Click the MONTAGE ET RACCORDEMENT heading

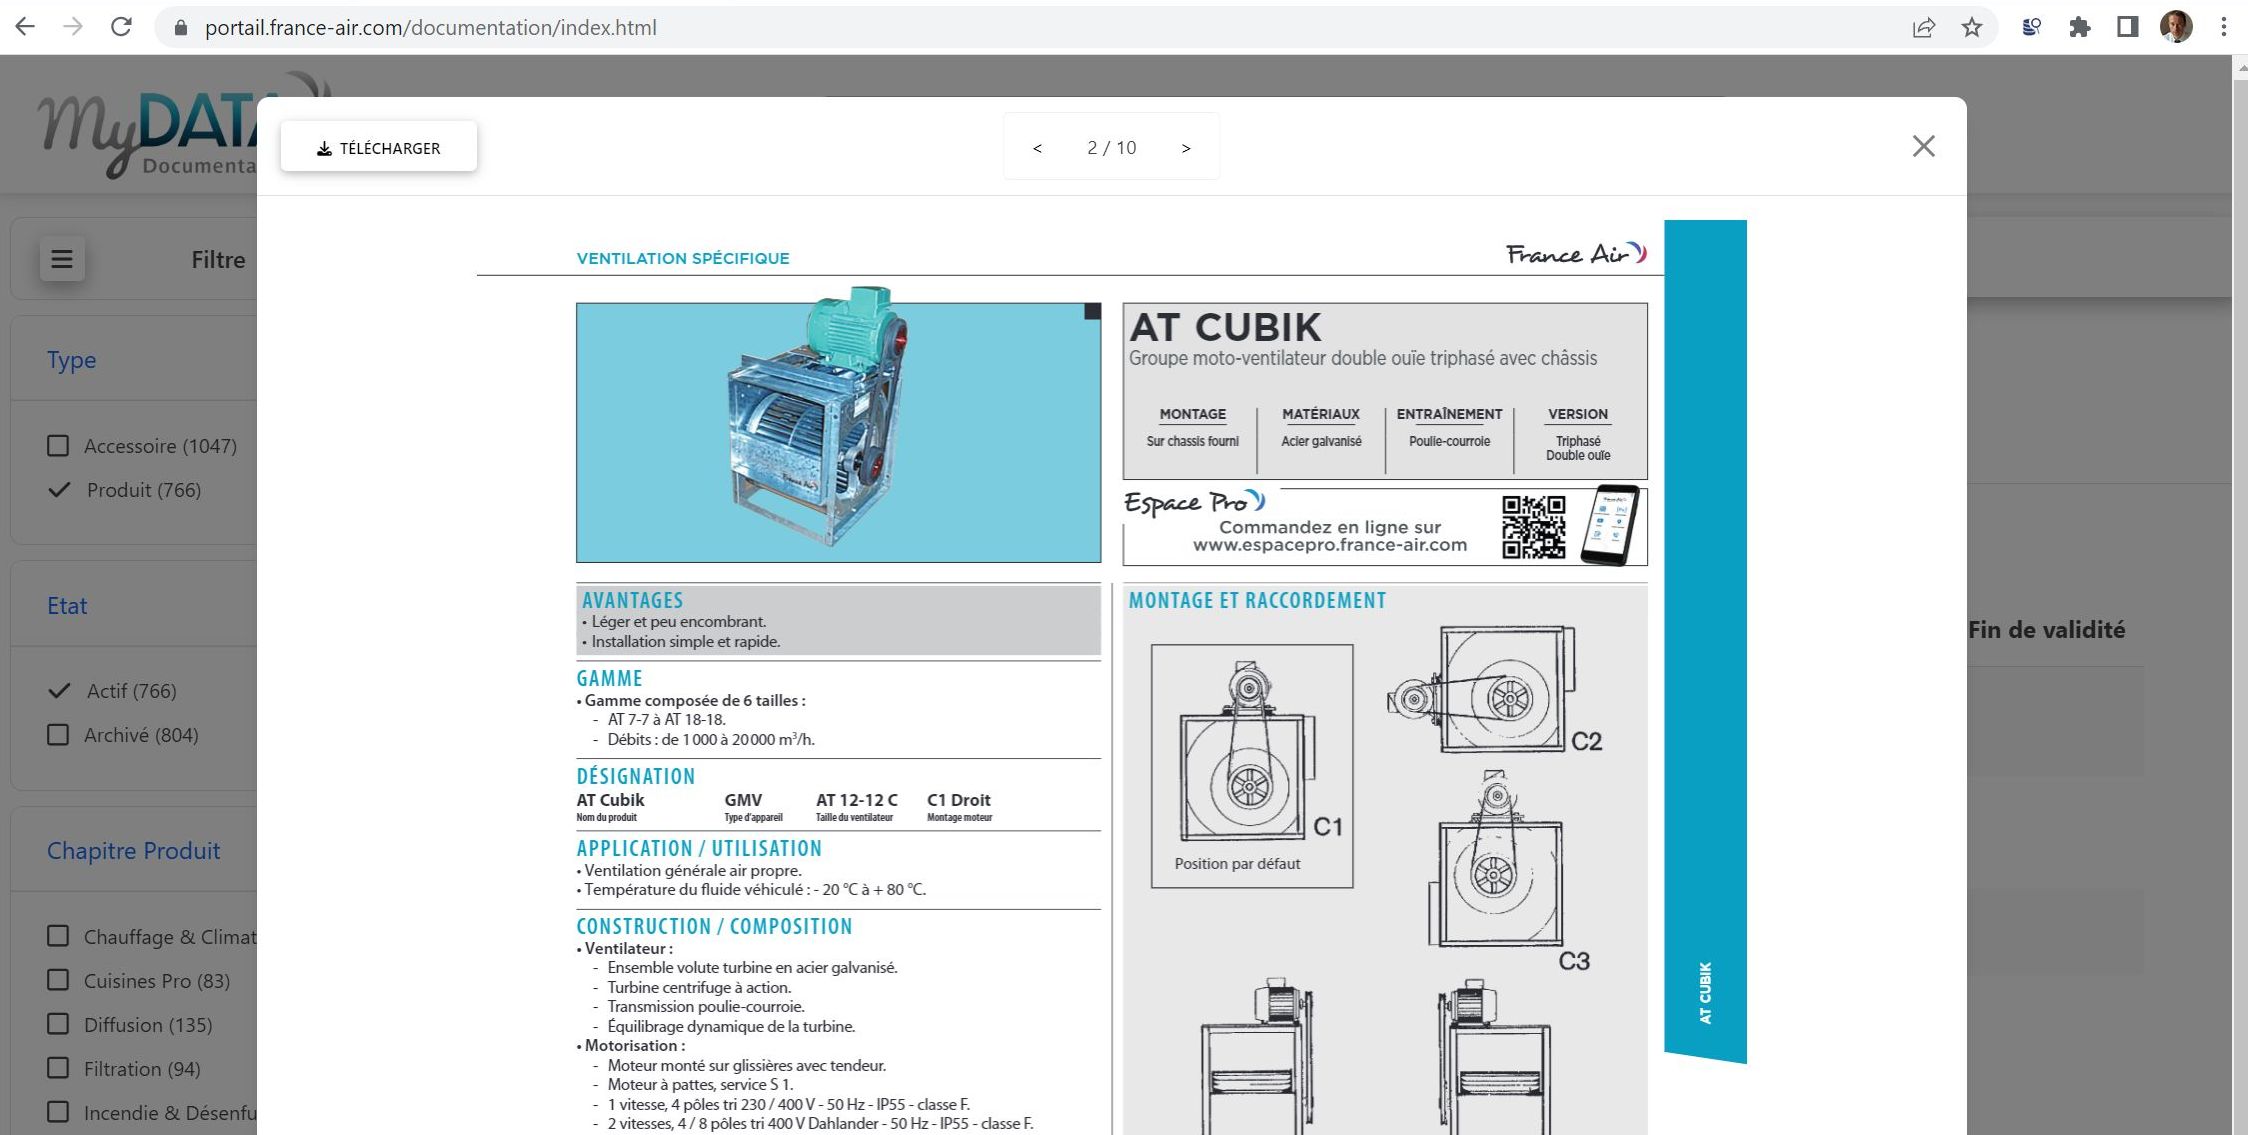click(x=1257, y=600)
